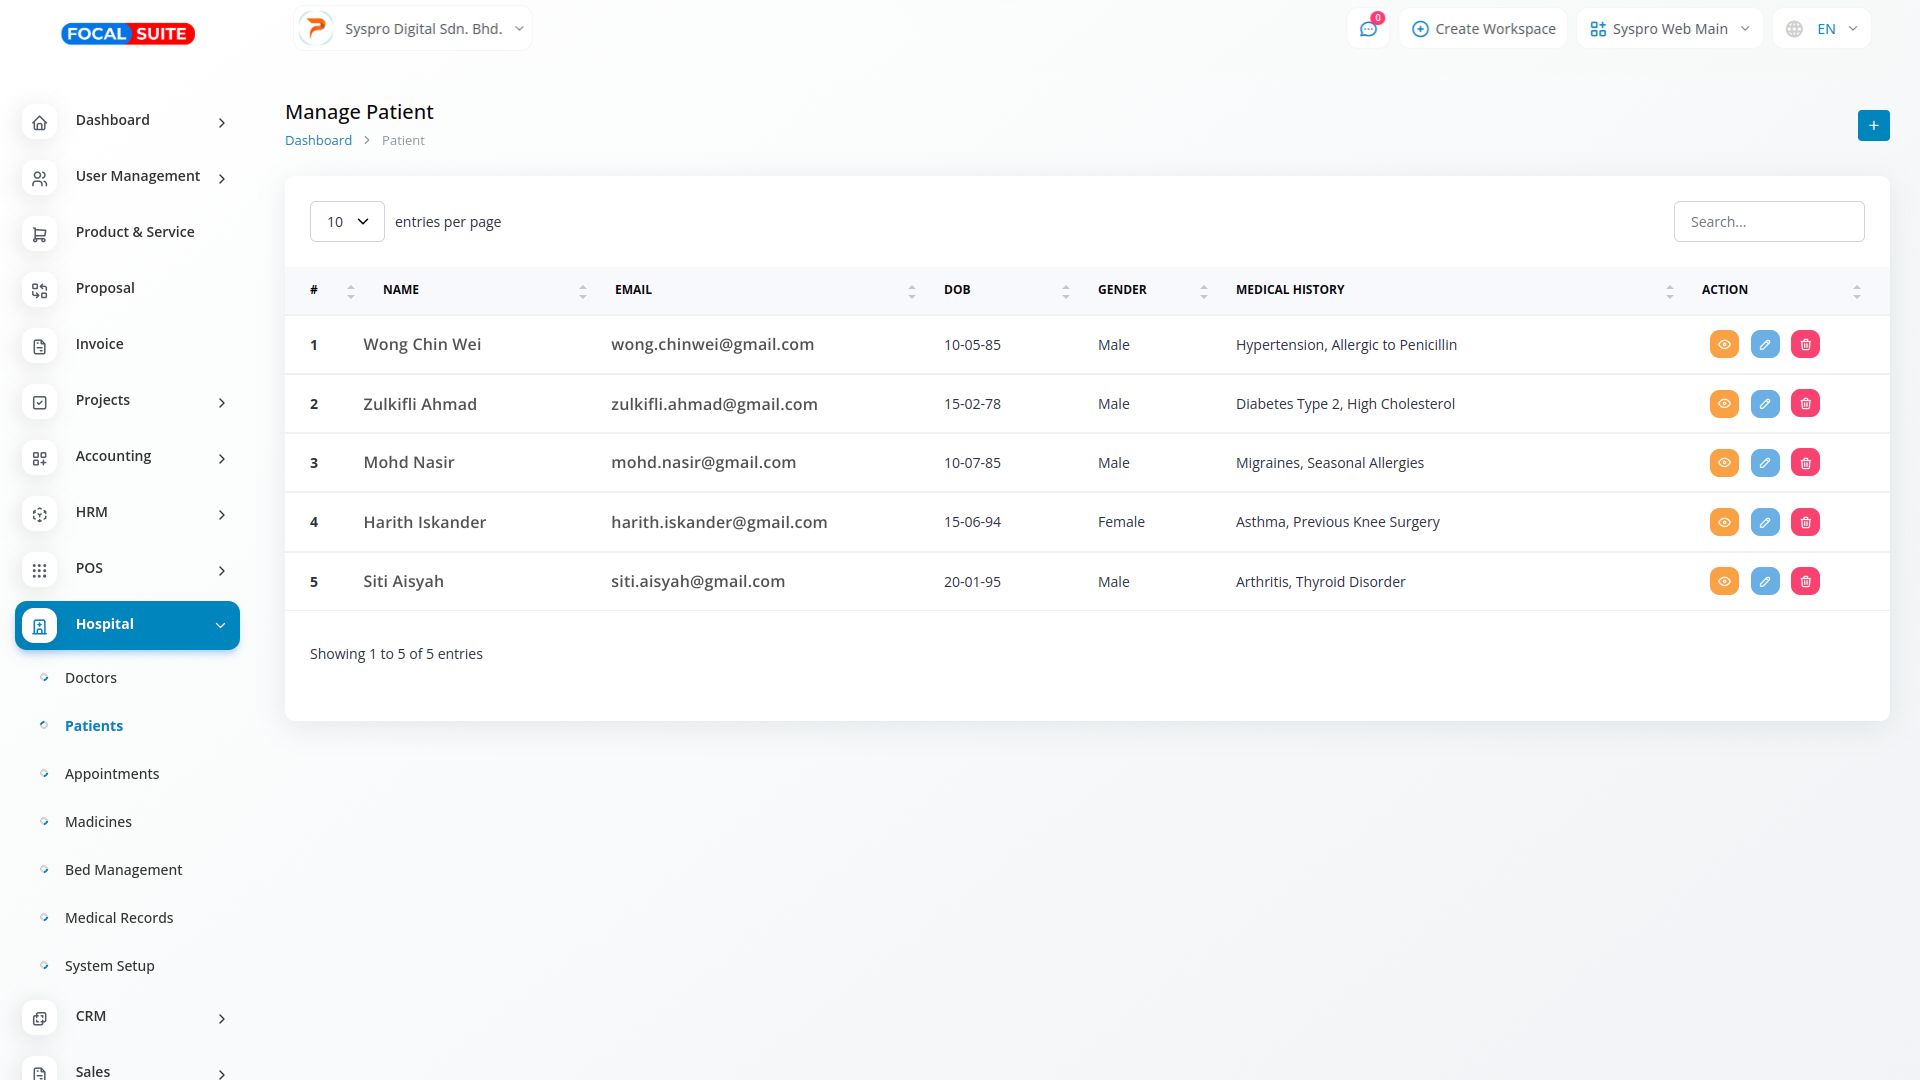
Task: Click the Invoice sidebar icon
Action: pyautogui.click(x=39, y=346)
